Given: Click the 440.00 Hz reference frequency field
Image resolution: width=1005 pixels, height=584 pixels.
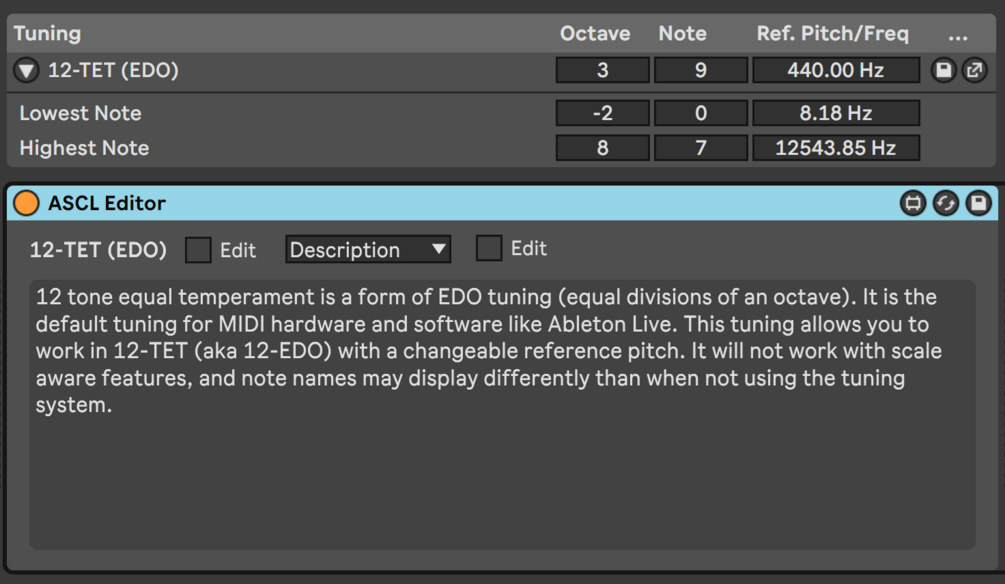Looking at the screenshot, I should point(836,71).
